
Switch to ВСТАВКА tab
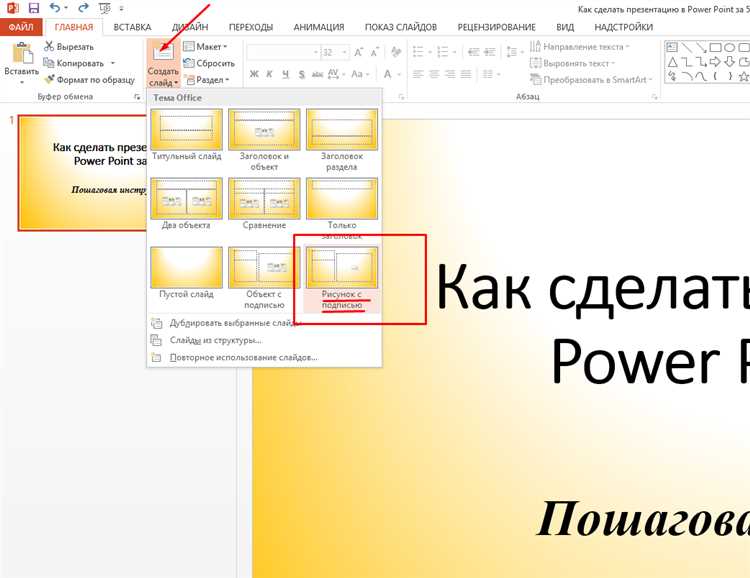click(x=132, y=27)
